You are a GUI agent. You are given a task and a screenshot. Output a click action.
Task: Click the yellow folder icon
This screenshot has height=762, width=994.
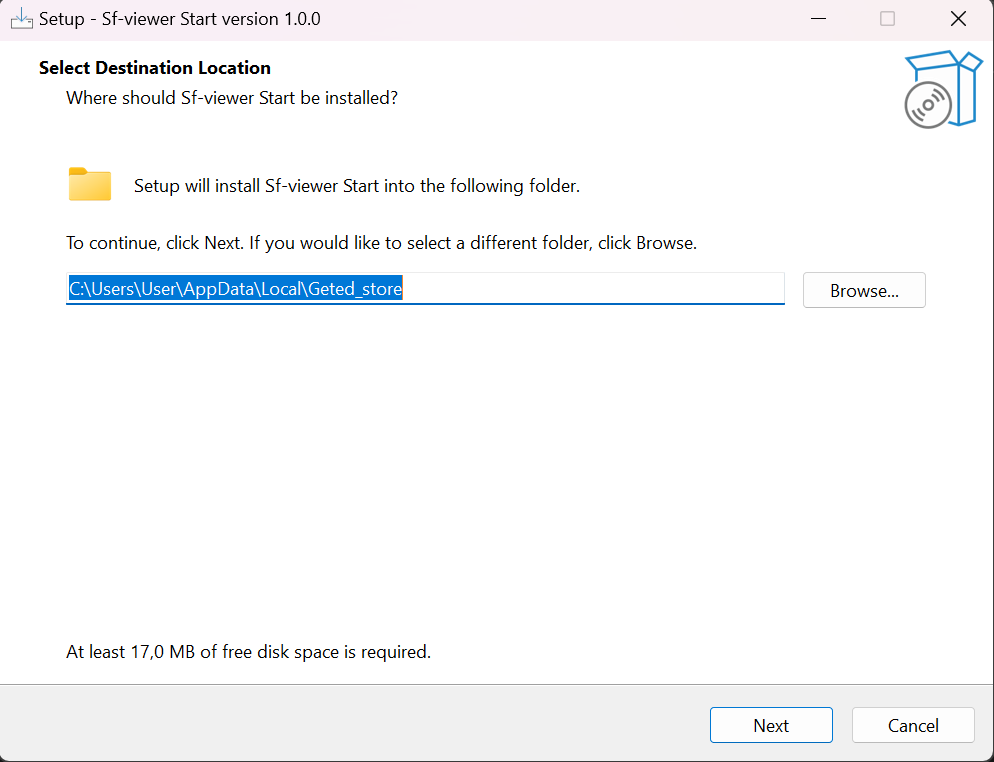[x=90, y=185]
